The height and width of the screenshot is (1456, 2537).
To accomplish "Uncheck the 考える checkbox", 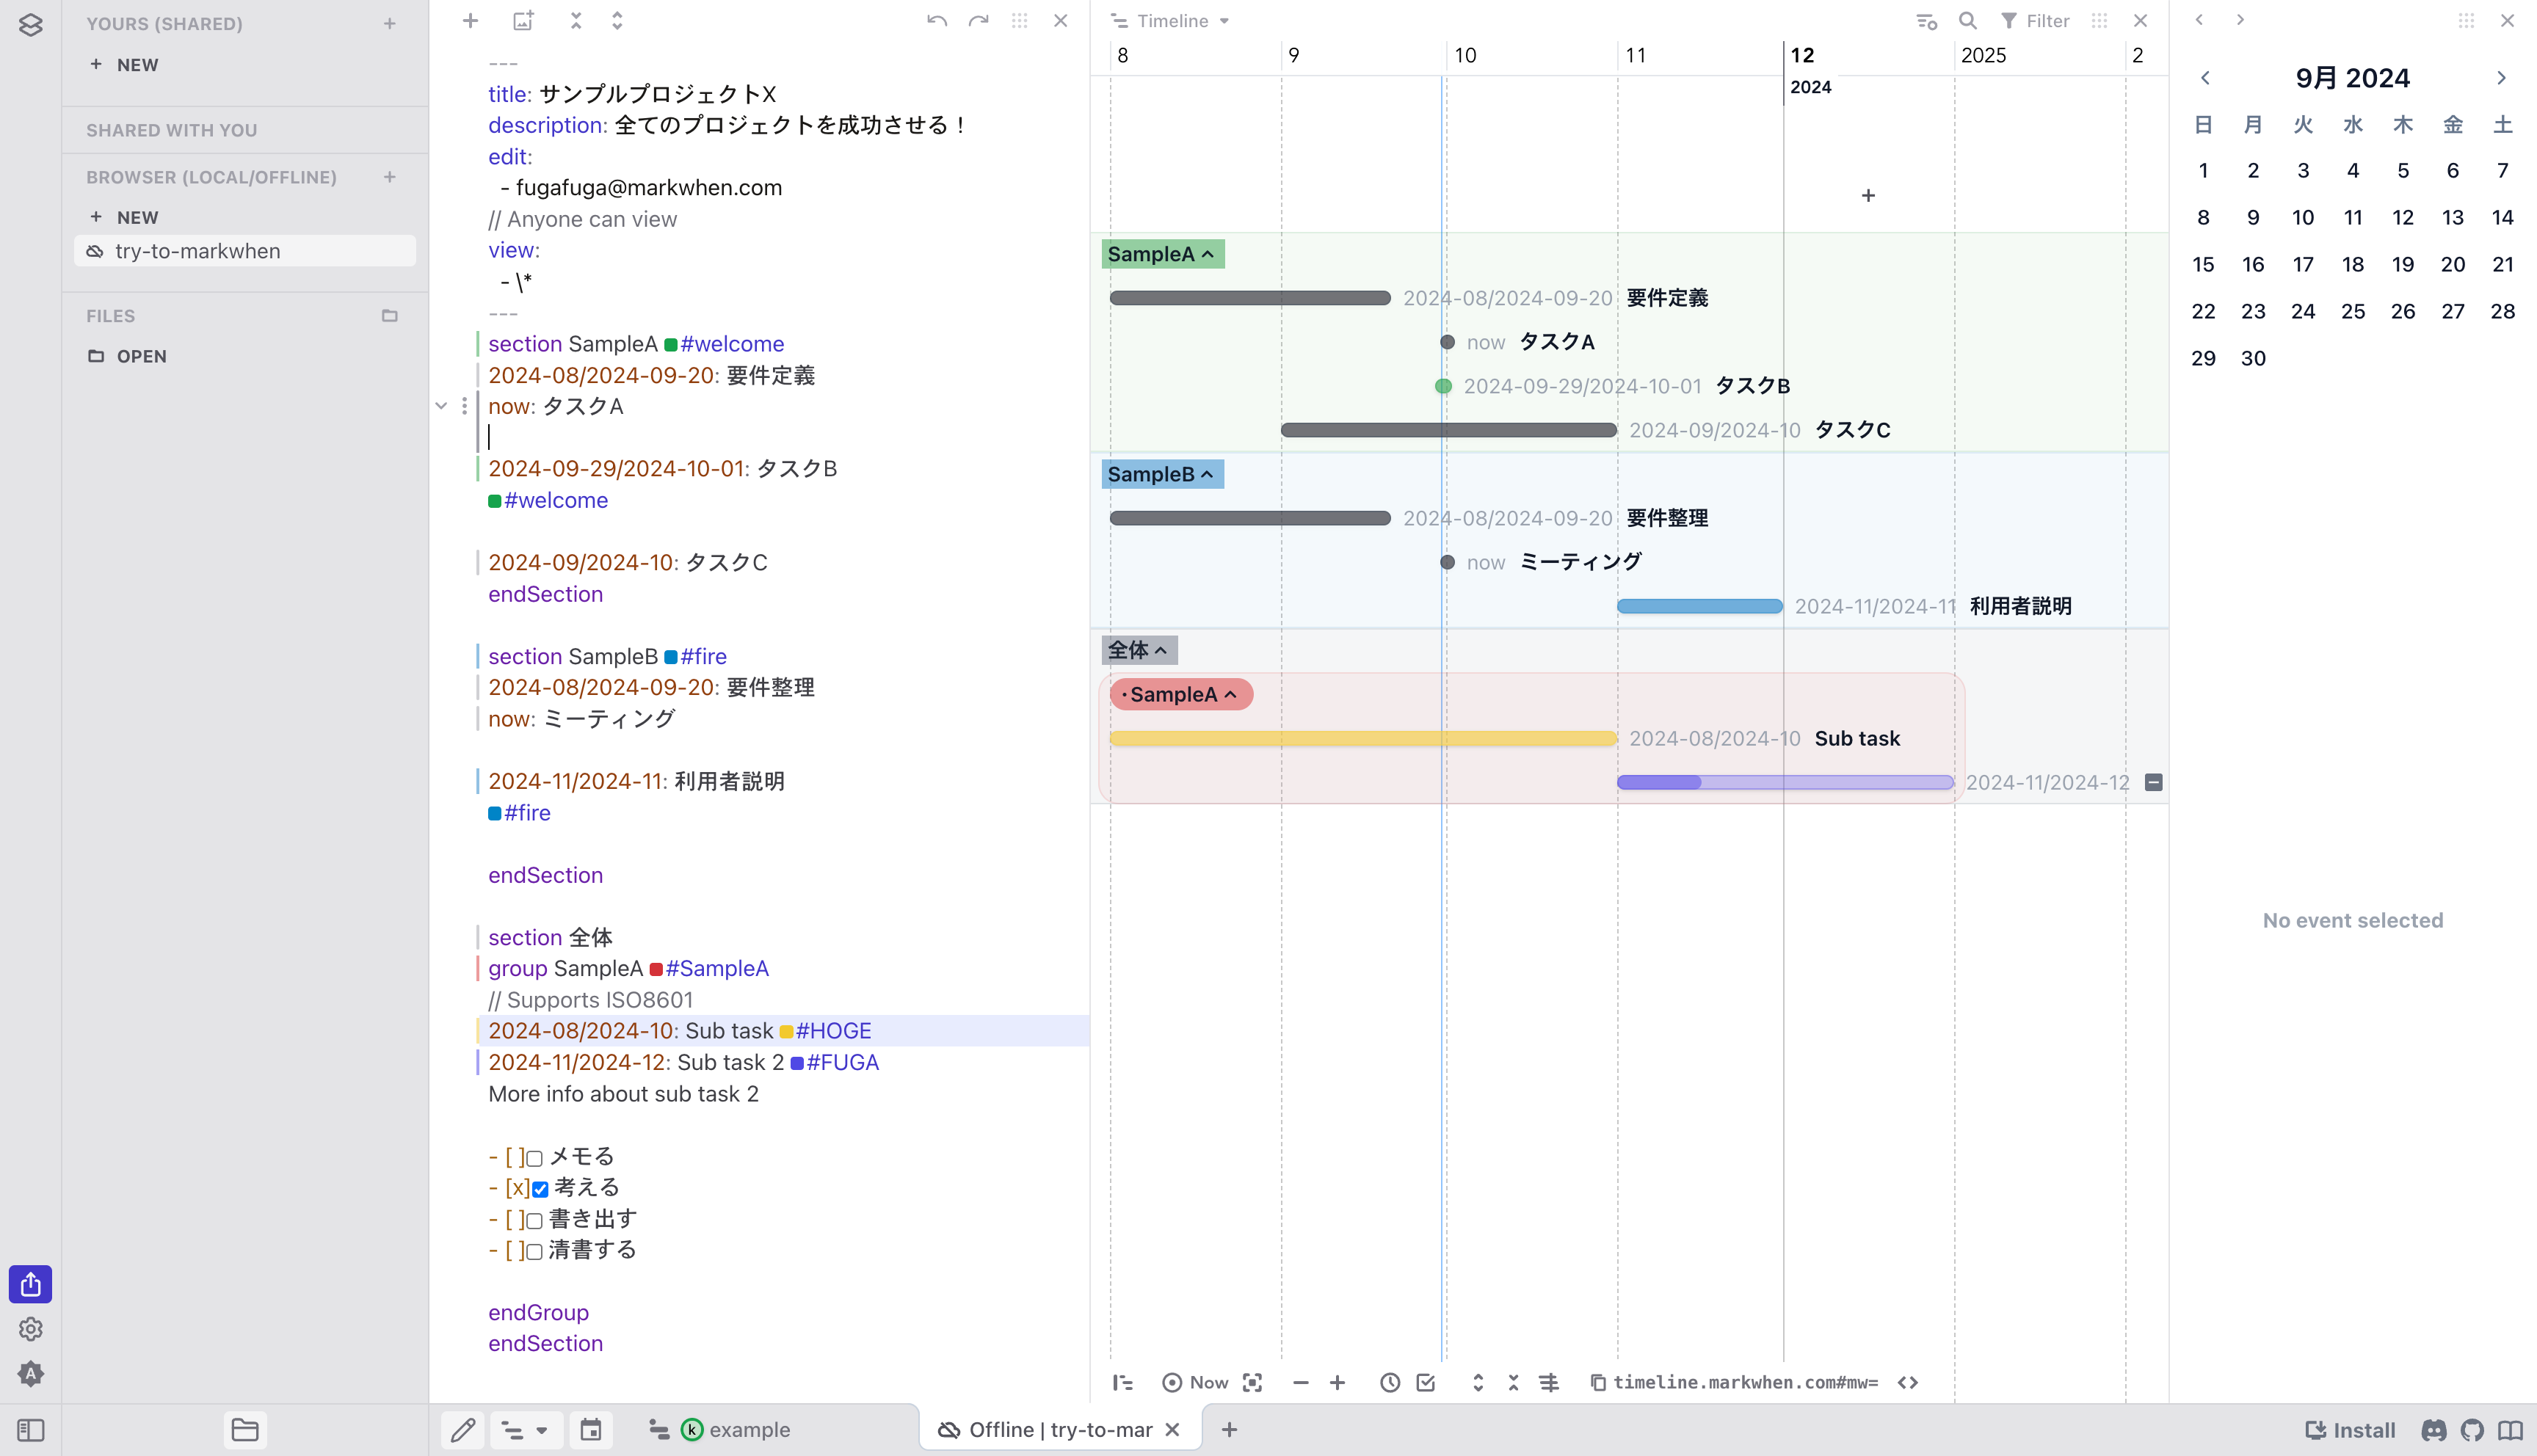I will click(540, 1188).
